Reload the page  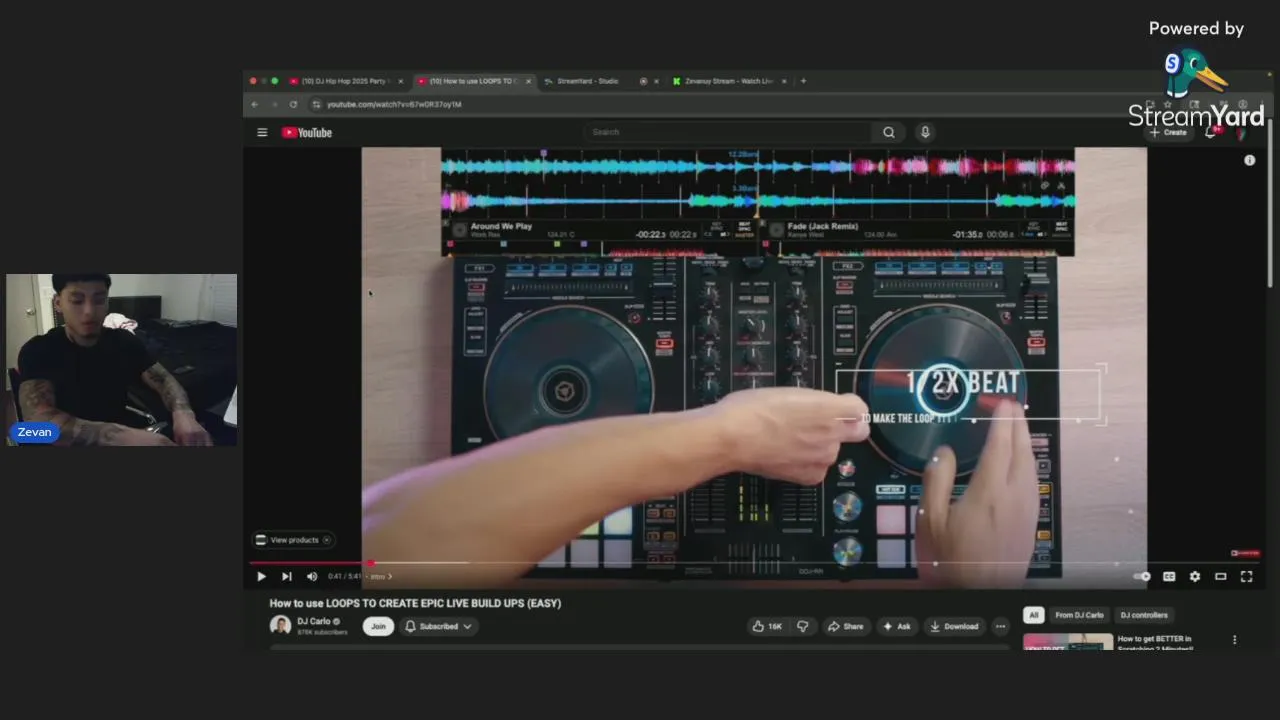[x=293, y=104]
